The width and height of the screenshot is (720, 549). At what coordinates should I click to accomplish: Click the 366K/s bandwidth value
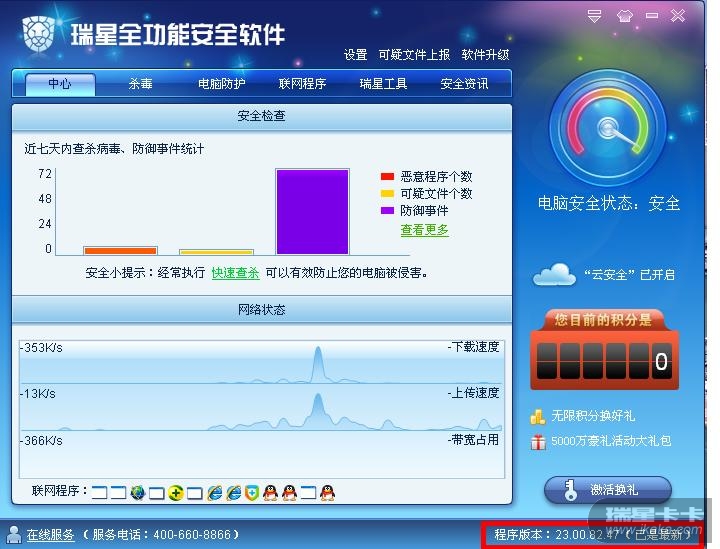point(41,441)
